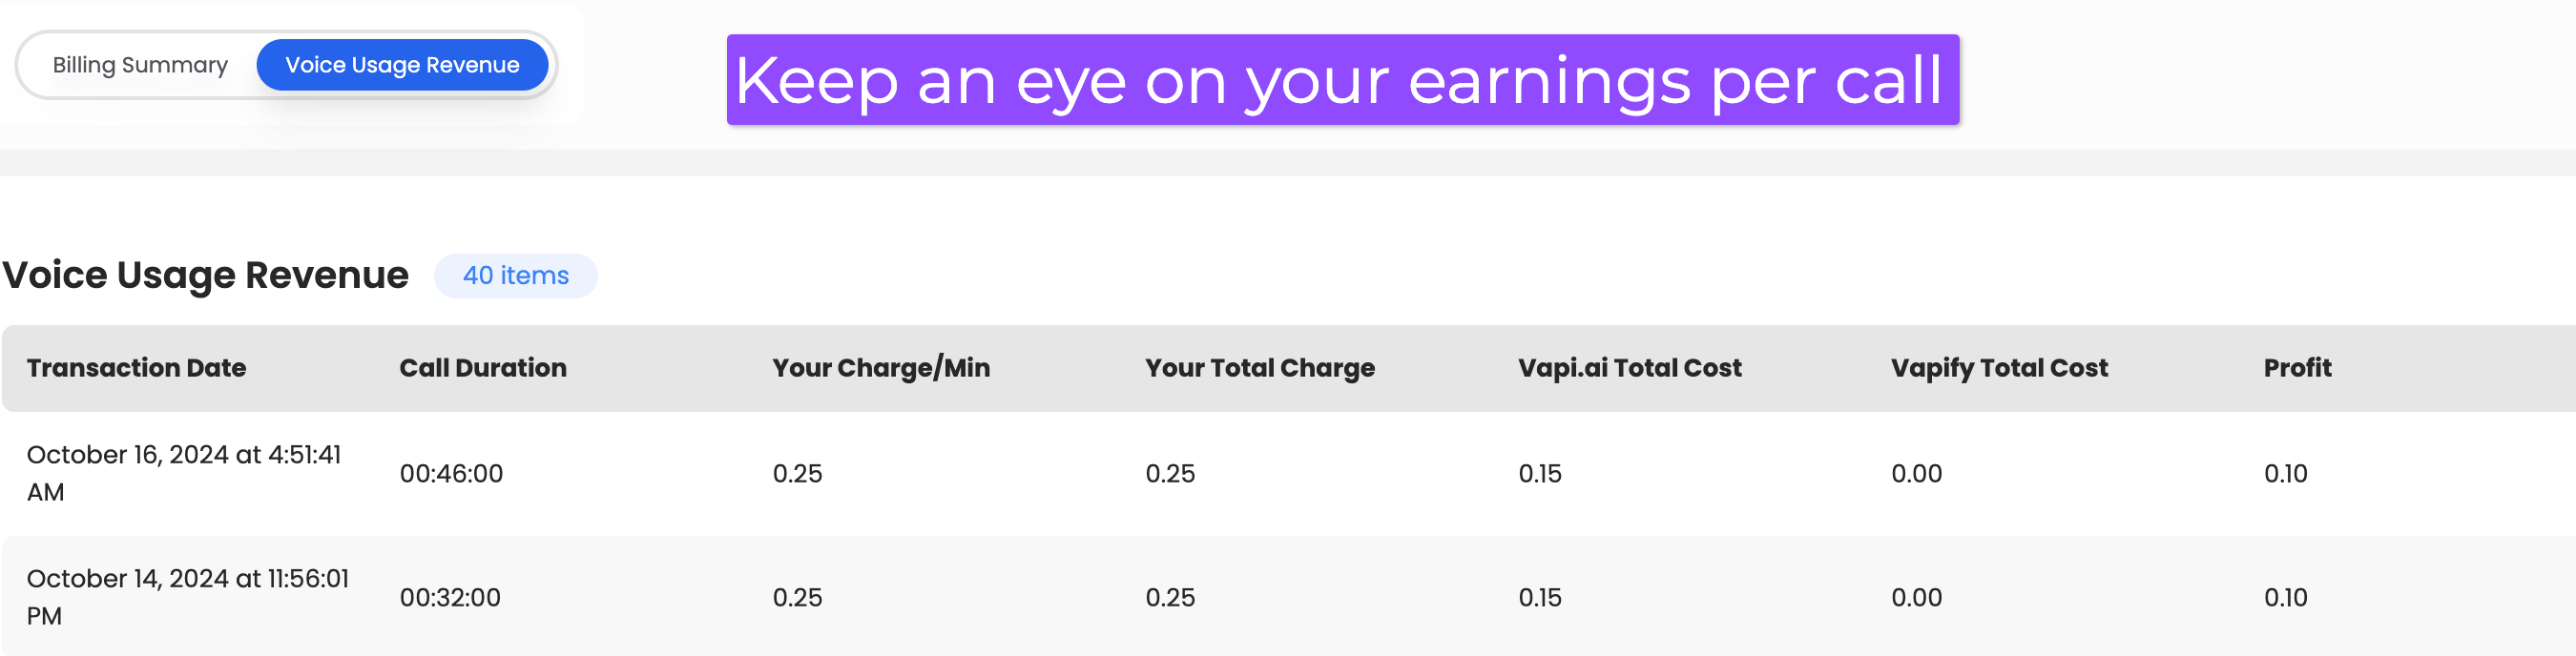
Task: Click the Vapi.ai Total Cost column header
Action: 1630,368
